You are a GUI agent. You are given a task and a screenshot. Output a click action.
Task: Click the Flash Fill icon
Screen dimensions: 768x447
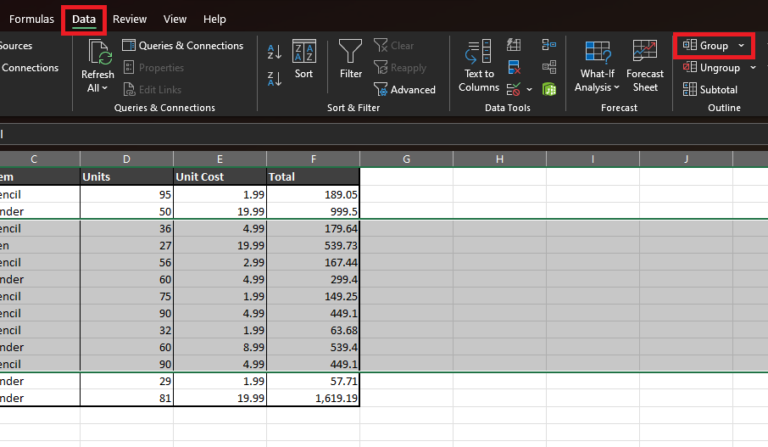(515, 45)
